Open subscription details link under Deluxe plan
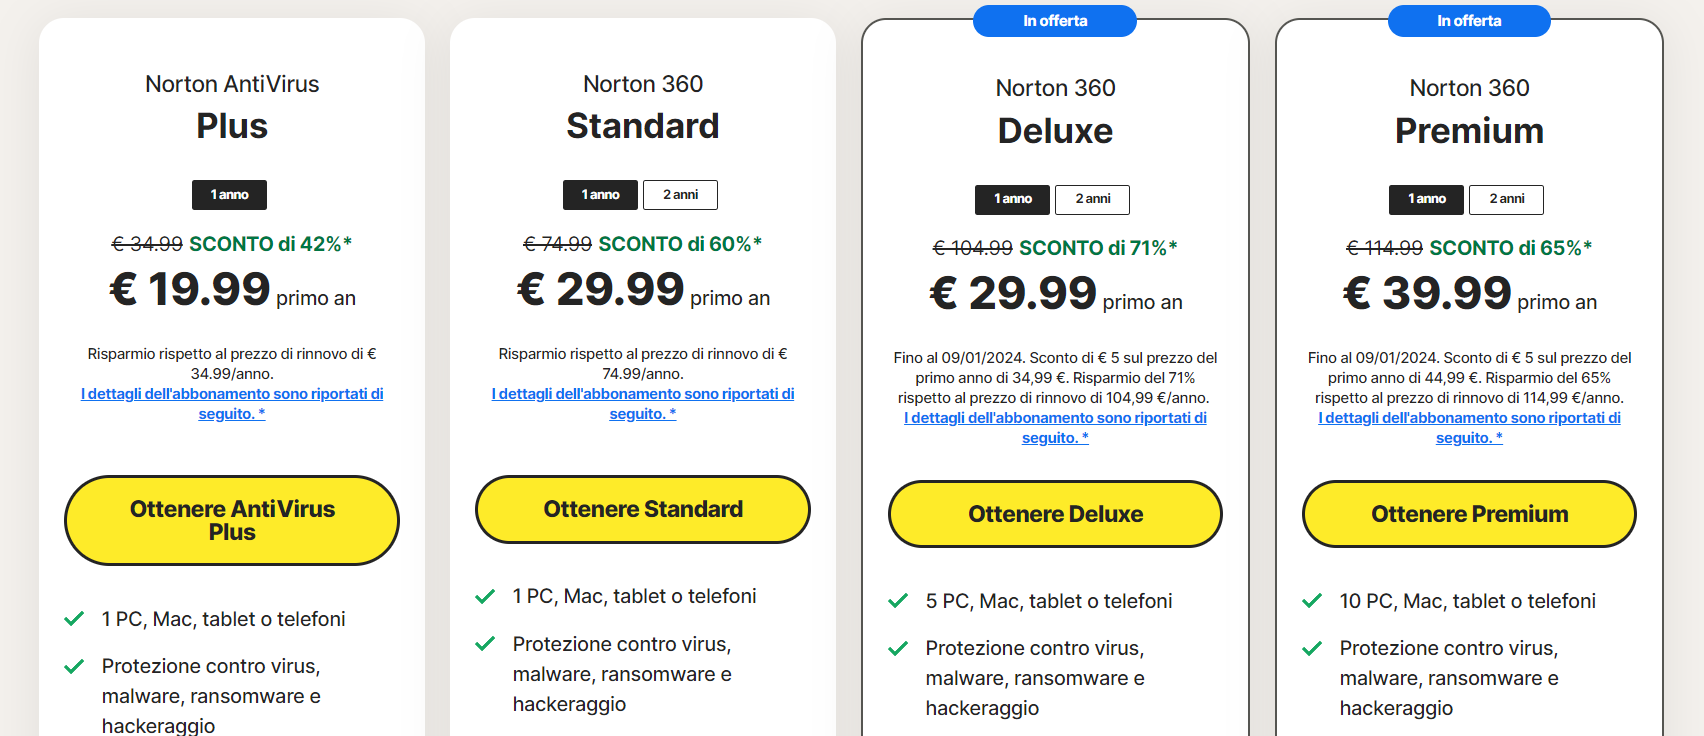 click(x=1055, y=418)
